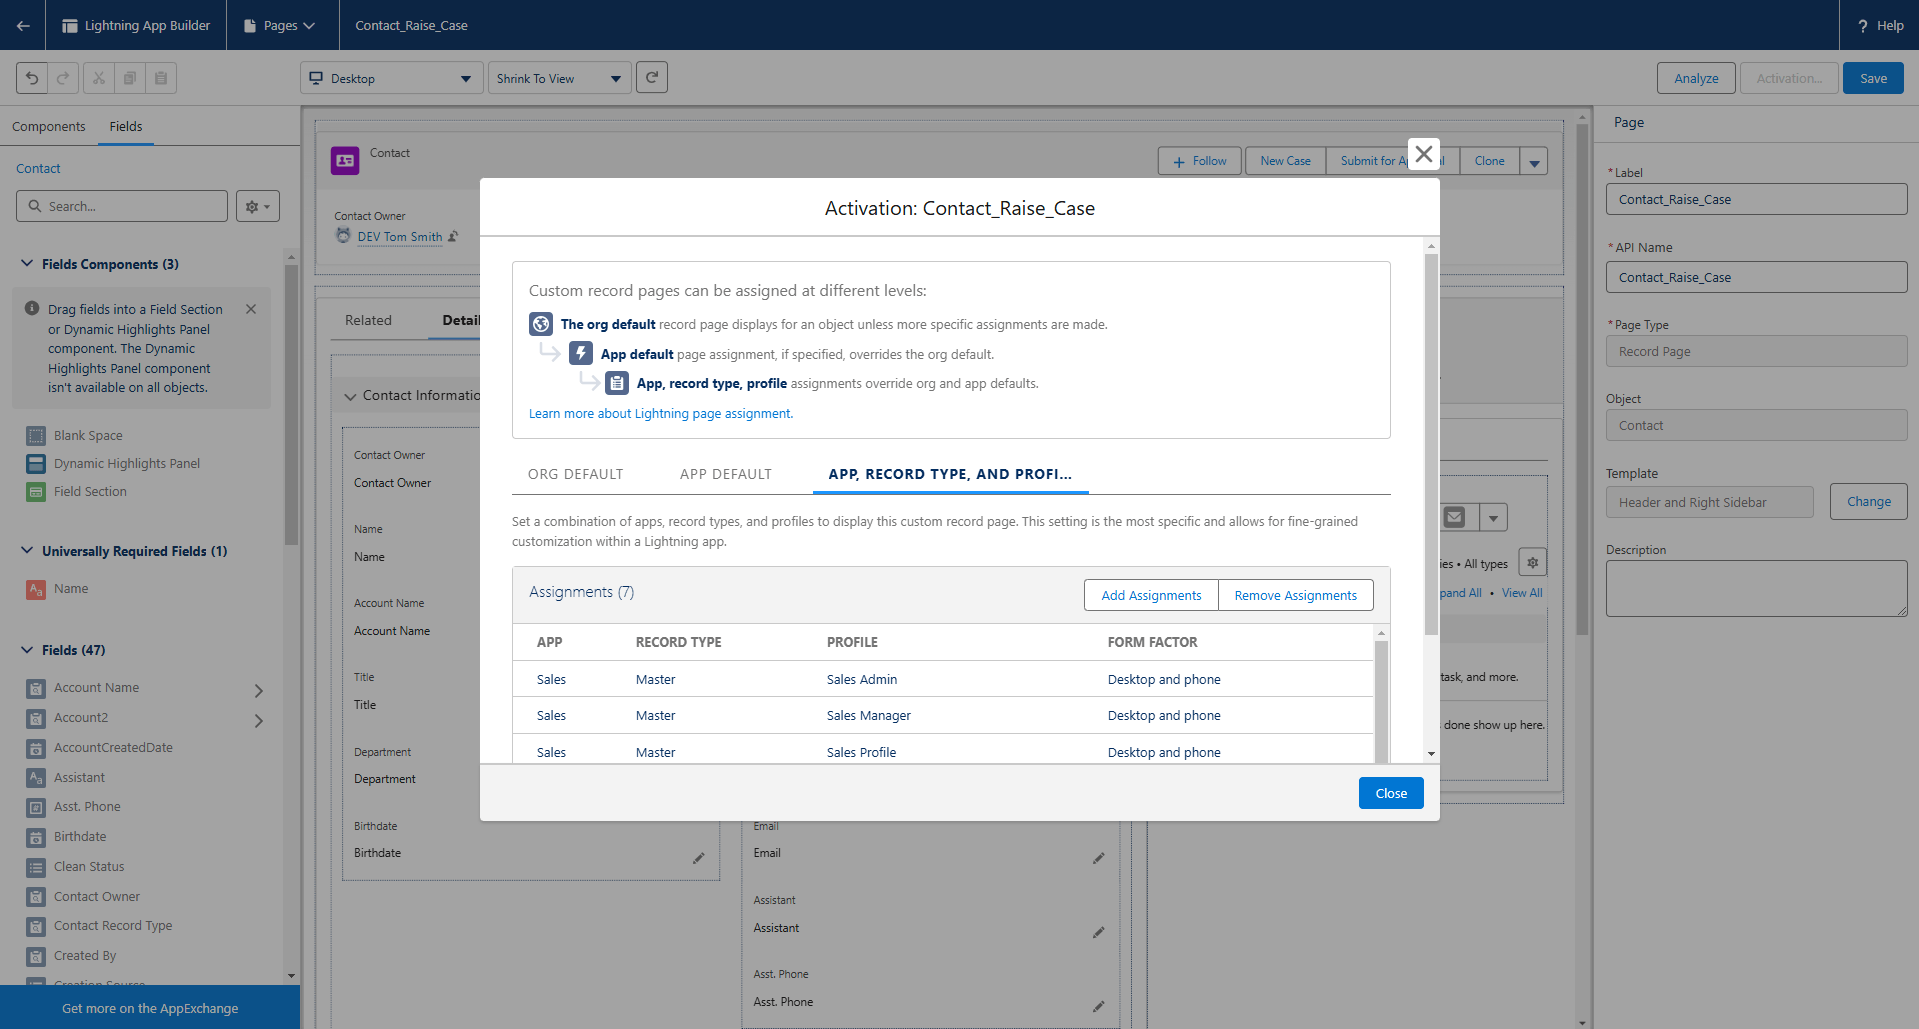Click the assignments table vertical scrollbar

pyautogui.click(x=1381, y=700)
